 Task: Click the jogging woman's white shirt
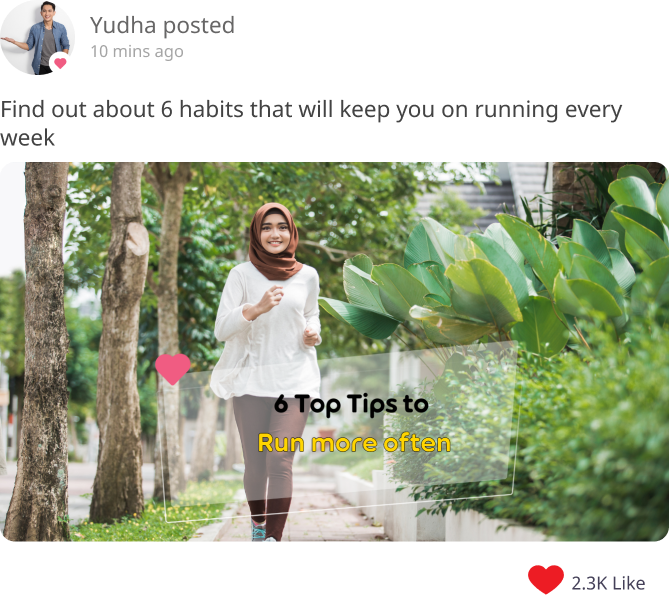(268, 331)
